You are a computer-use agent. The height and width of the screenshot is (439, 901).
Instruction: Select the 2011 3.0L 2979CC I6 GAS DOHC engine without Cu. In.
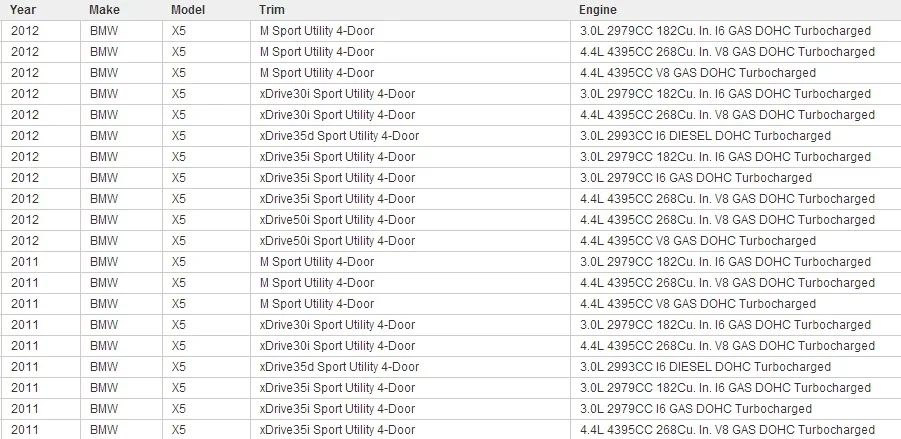[736, 409]
